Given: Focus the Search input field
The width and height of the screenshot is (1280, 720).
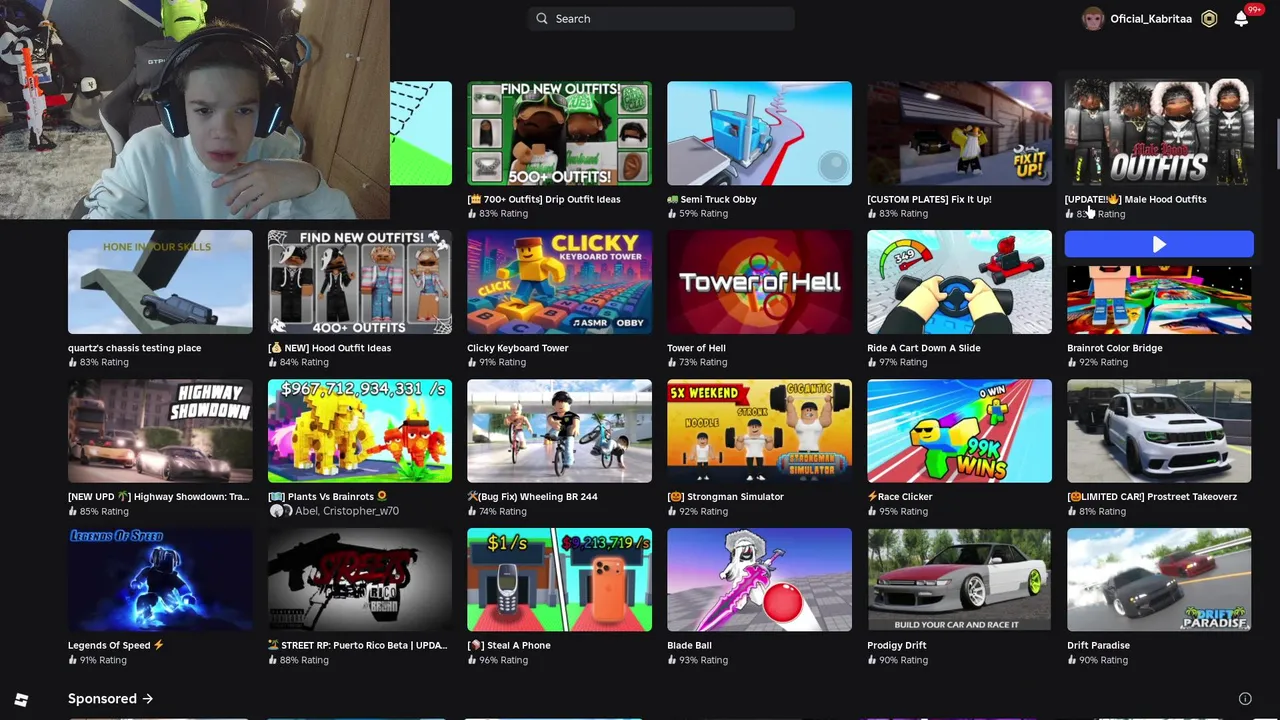Looking at the screenshot, I should pyautogui.click(x=661, y=18).
